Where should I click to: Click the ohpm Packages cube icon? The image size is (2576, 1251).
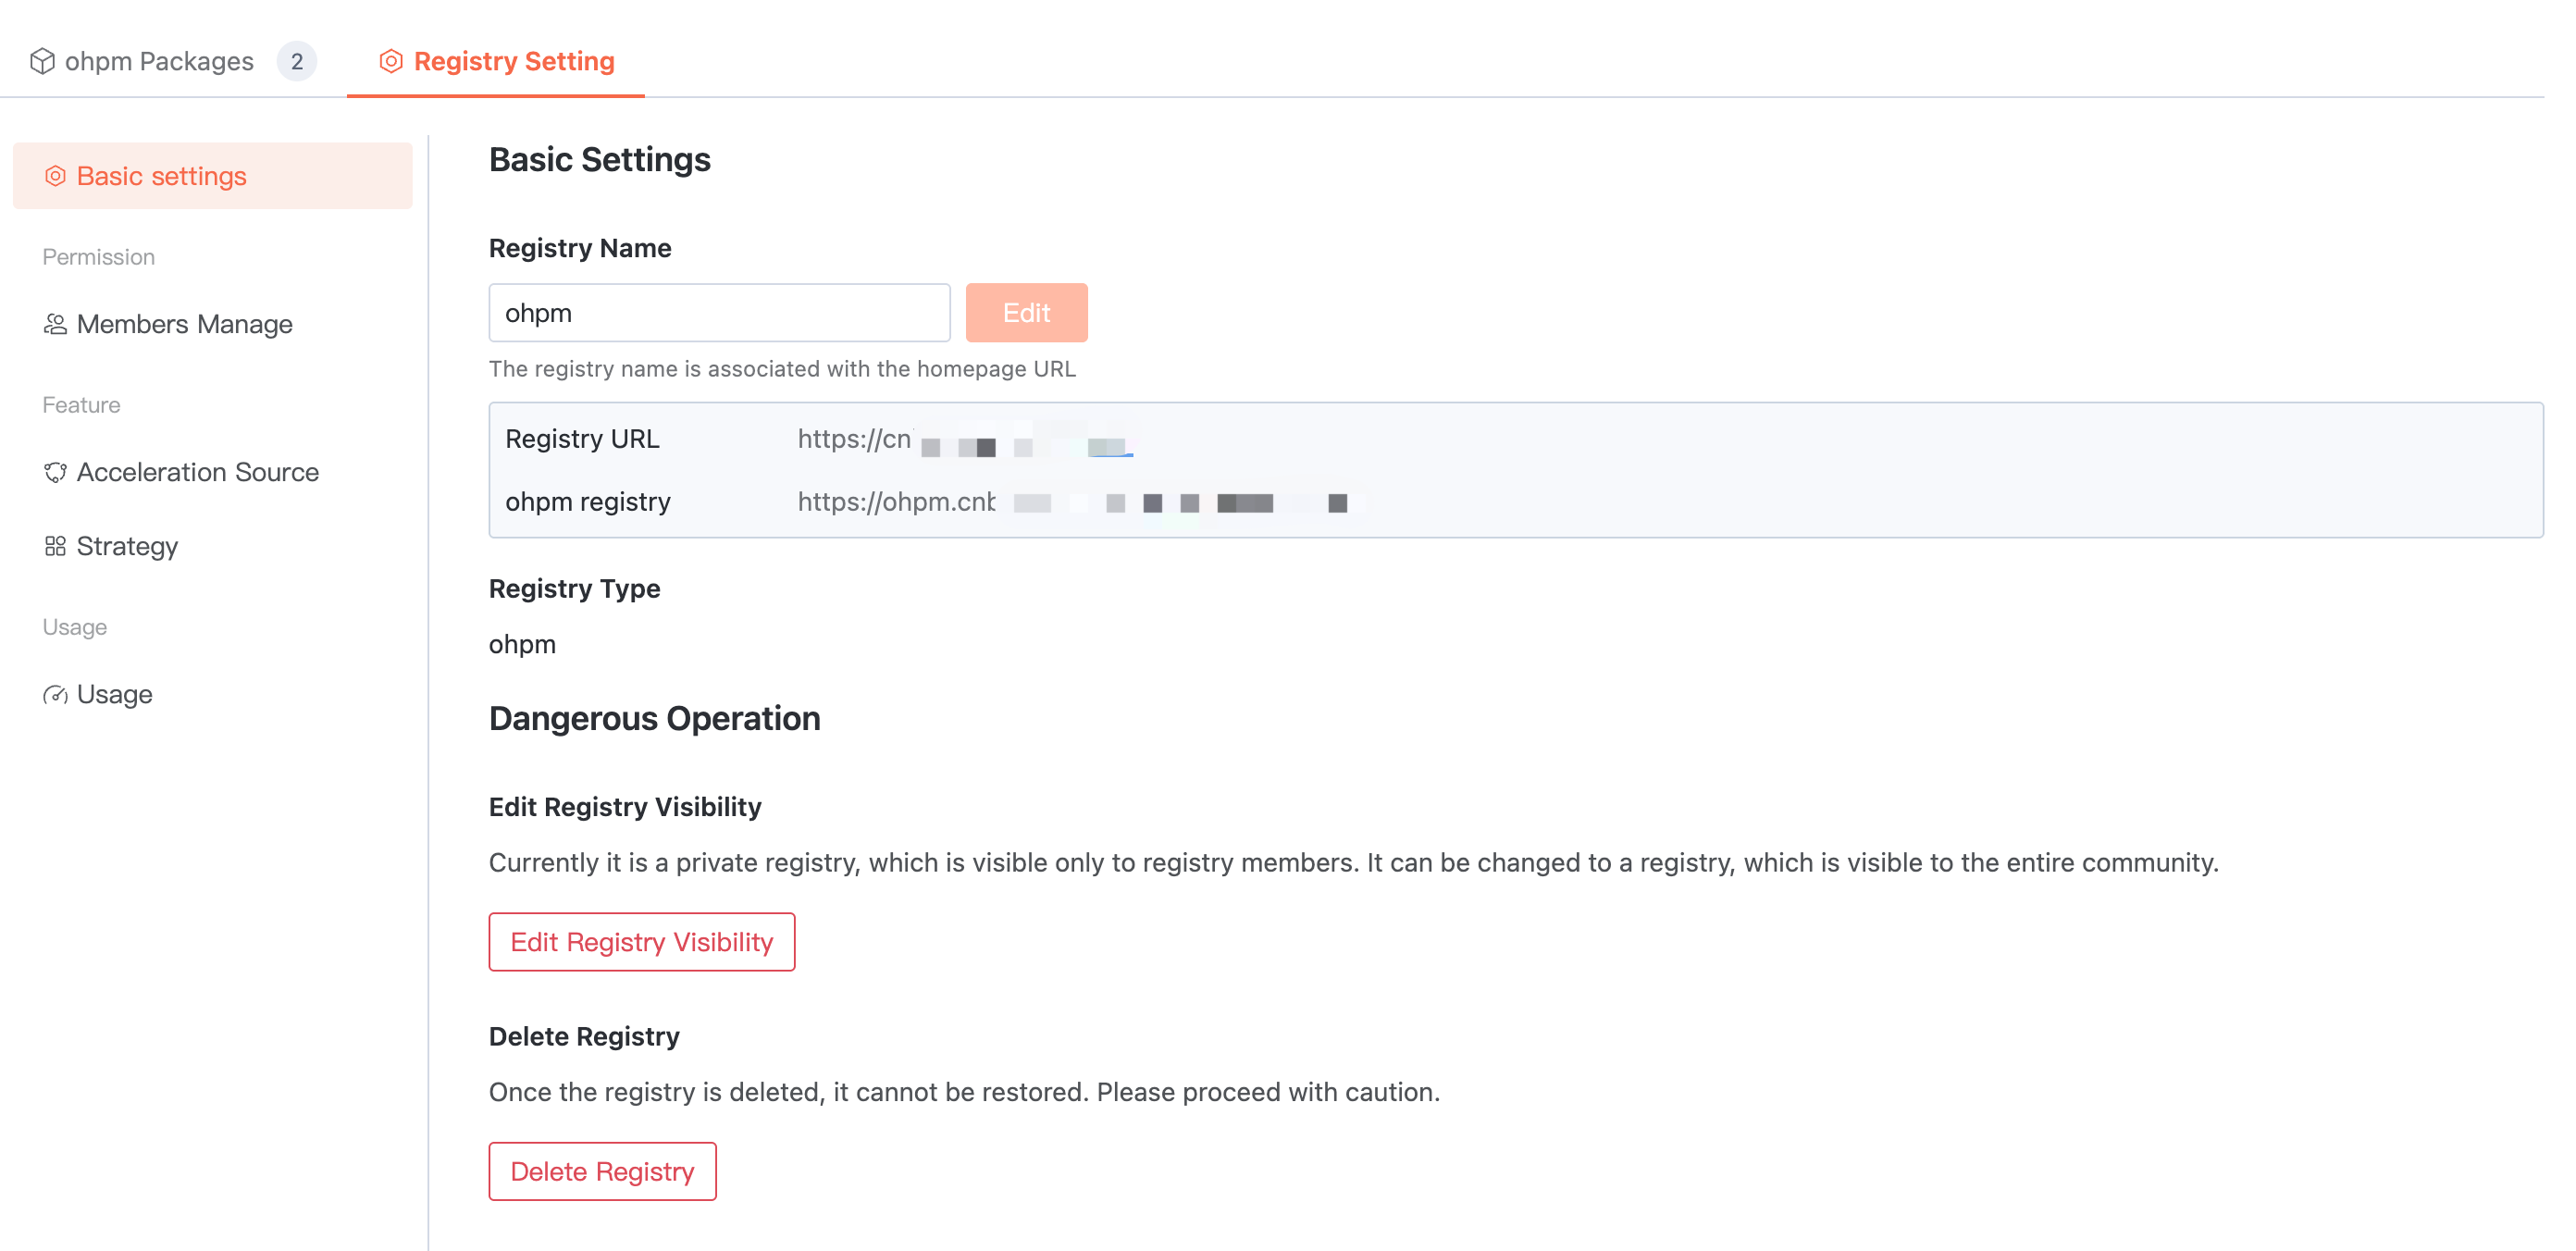pos(42,61)
